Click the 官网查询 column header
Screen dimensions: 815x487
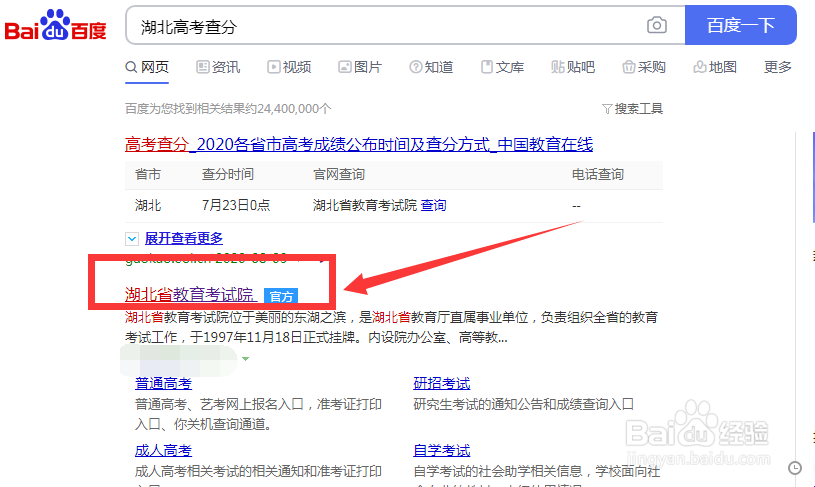point(339,174)
